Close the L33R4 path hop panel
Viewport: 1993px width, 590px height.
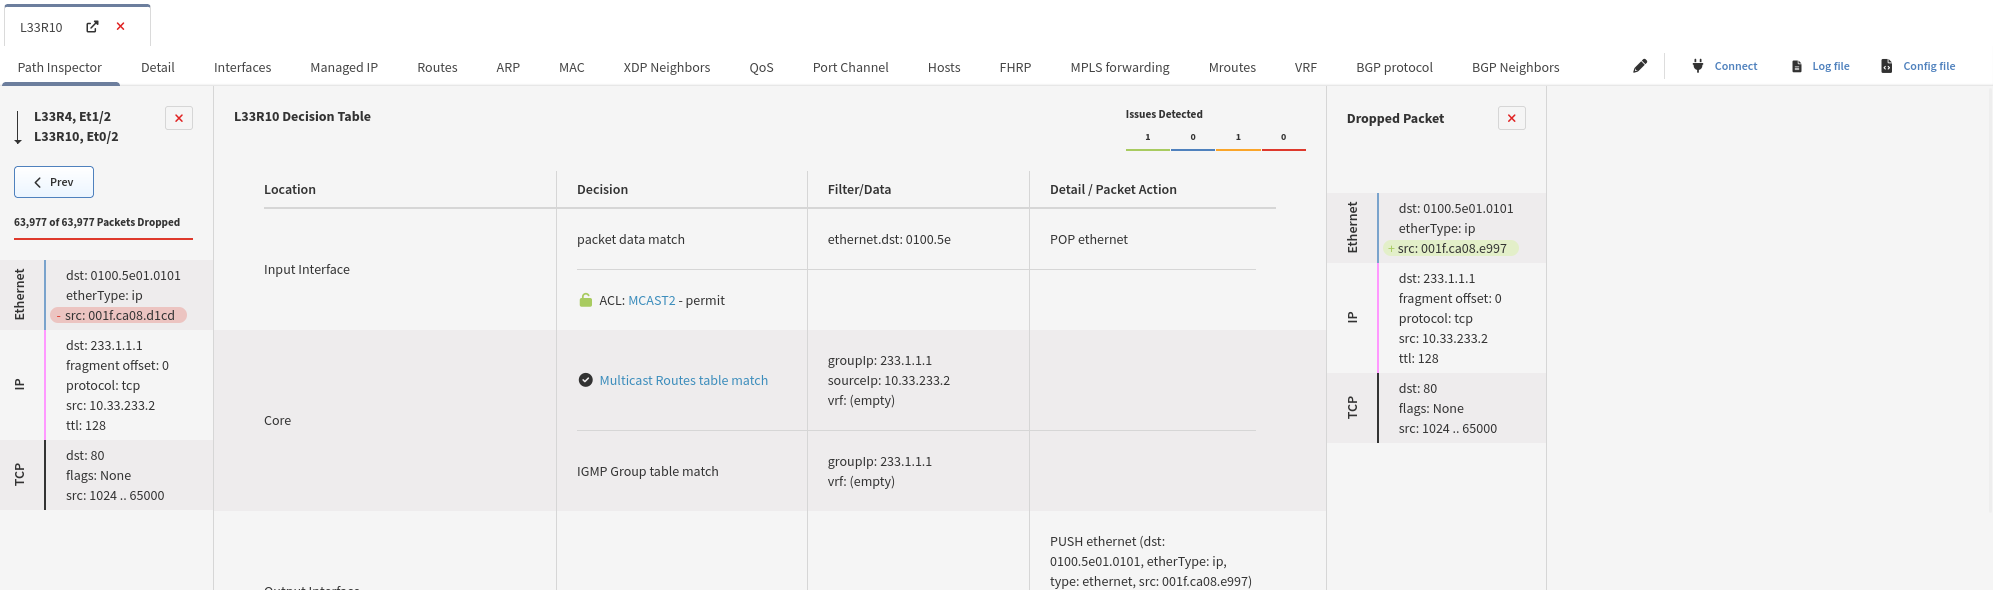pyautogui.click(x=179, y=118)
